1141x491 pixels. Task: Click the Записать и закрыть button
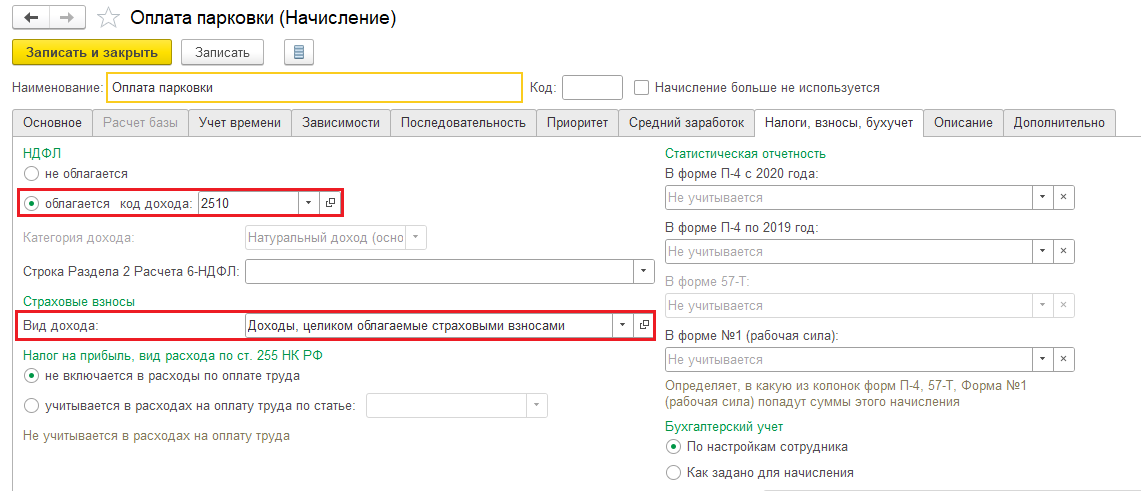click(x=92, y=52)
